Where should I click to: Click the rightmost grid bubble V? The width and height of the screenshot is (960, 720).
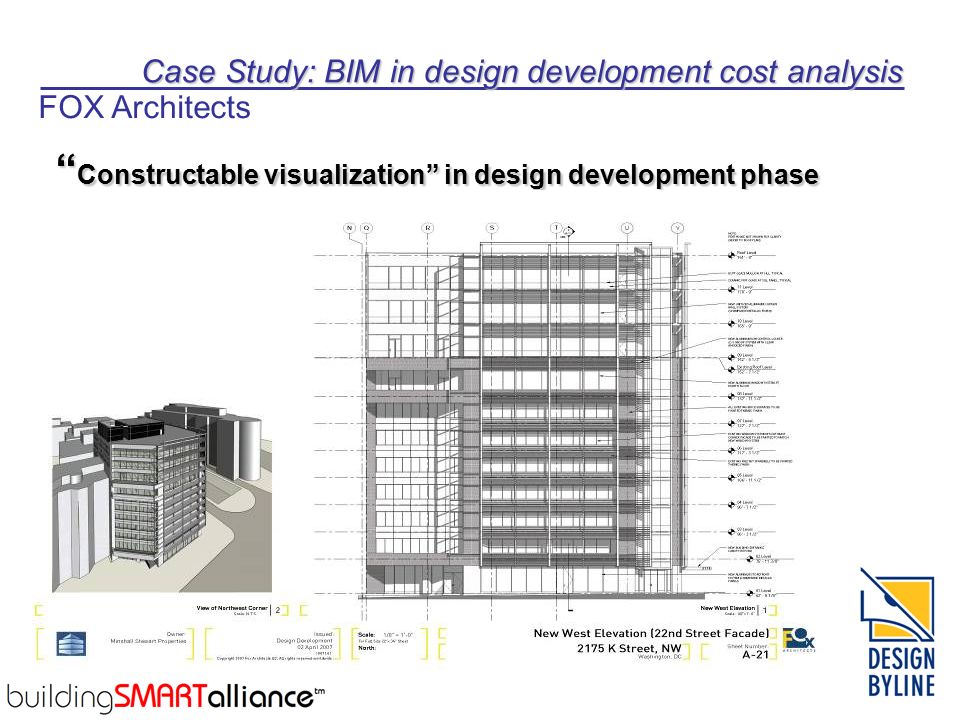point(677,228)
